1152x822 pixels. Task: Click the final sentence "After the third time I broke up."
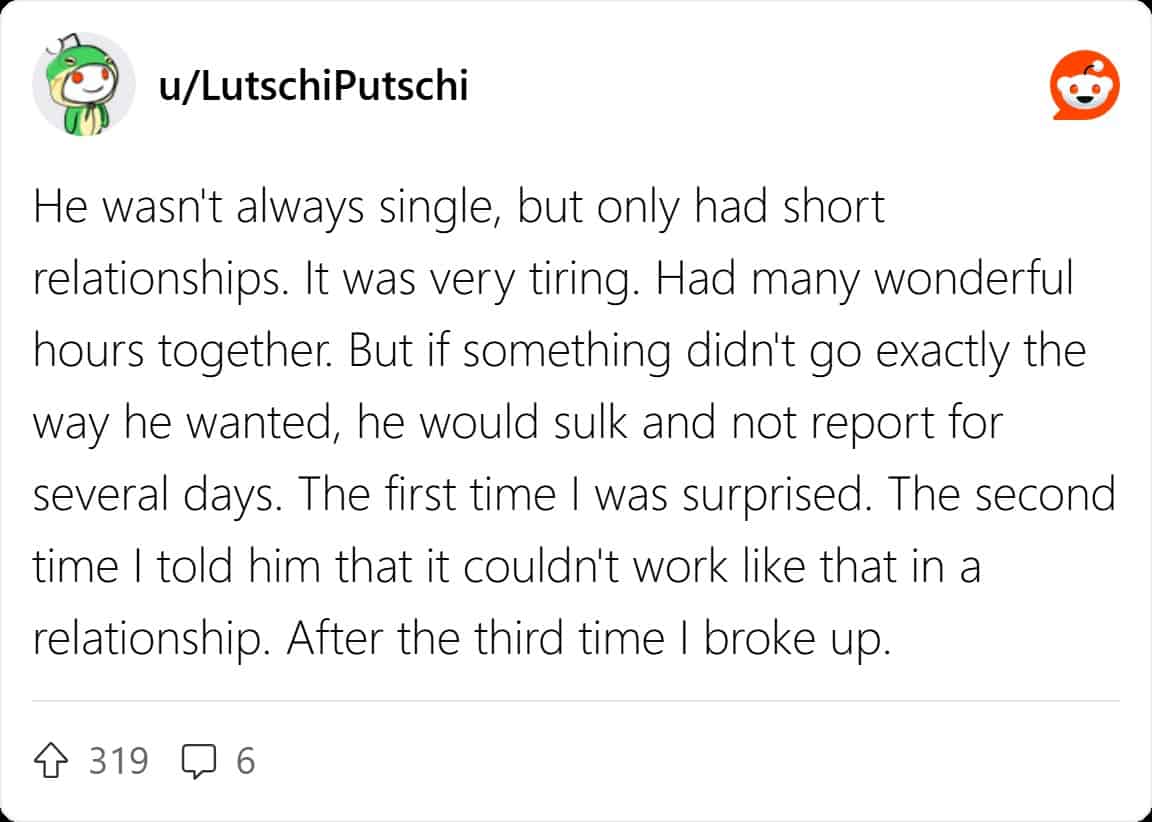[587, 641]
